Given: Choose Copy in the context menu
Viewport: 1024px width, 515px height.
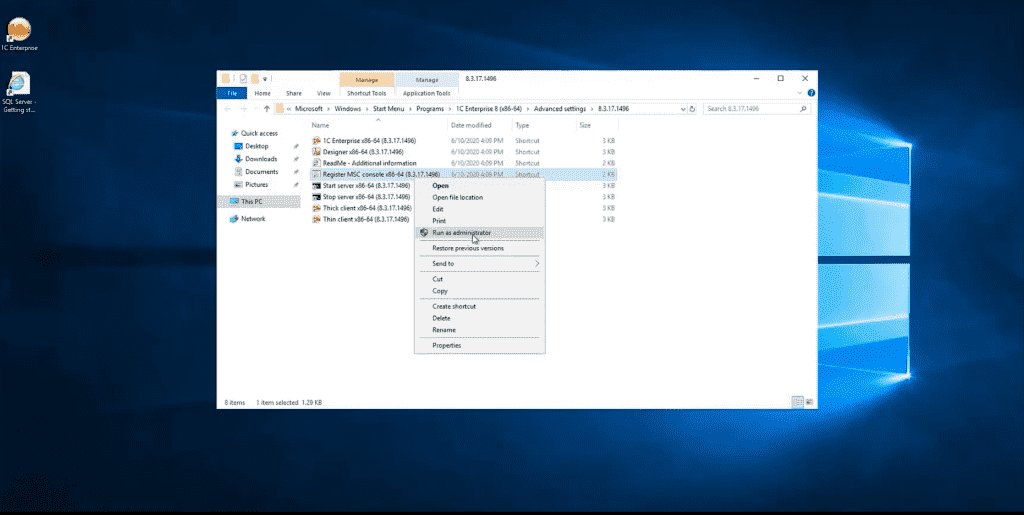Looking at the screenshot, I should coord(479,290).
